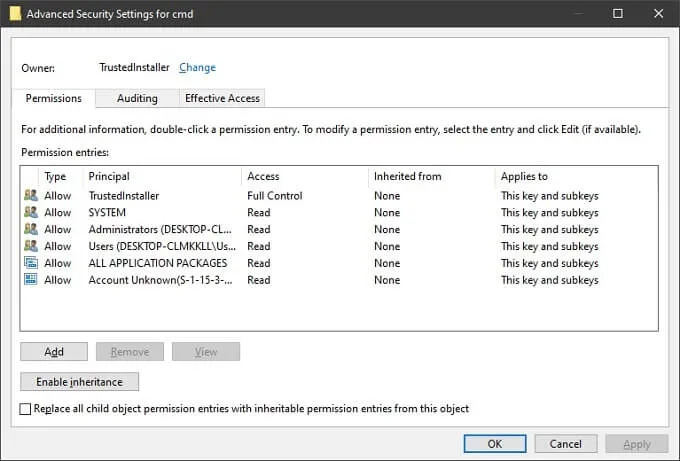Click the Cancel button

coord(566,444)
